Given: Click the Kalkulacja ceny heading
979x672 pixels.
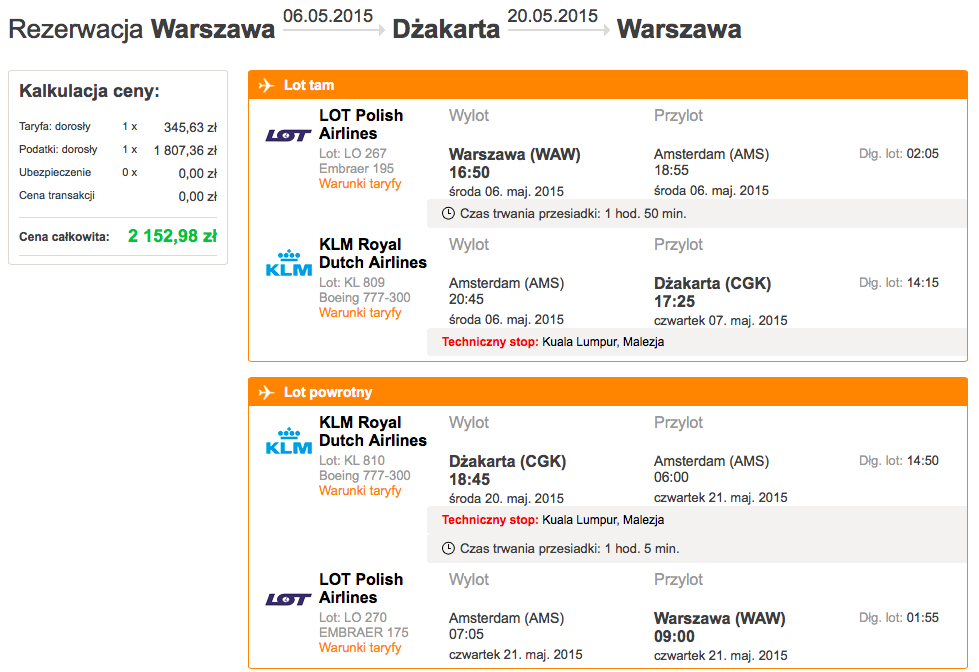Looking at the screenshot, I should click(89, 91).
